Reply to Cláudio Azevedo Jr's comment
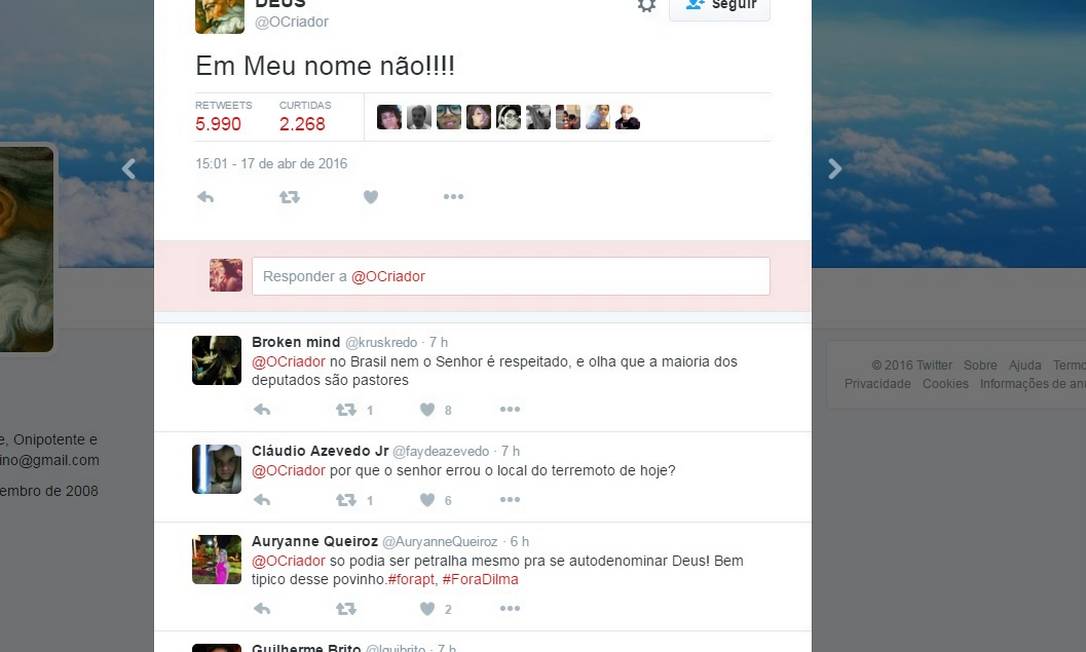Image resolution: width=1086 pixels, height=652 pixels. [x=262, y=500]
